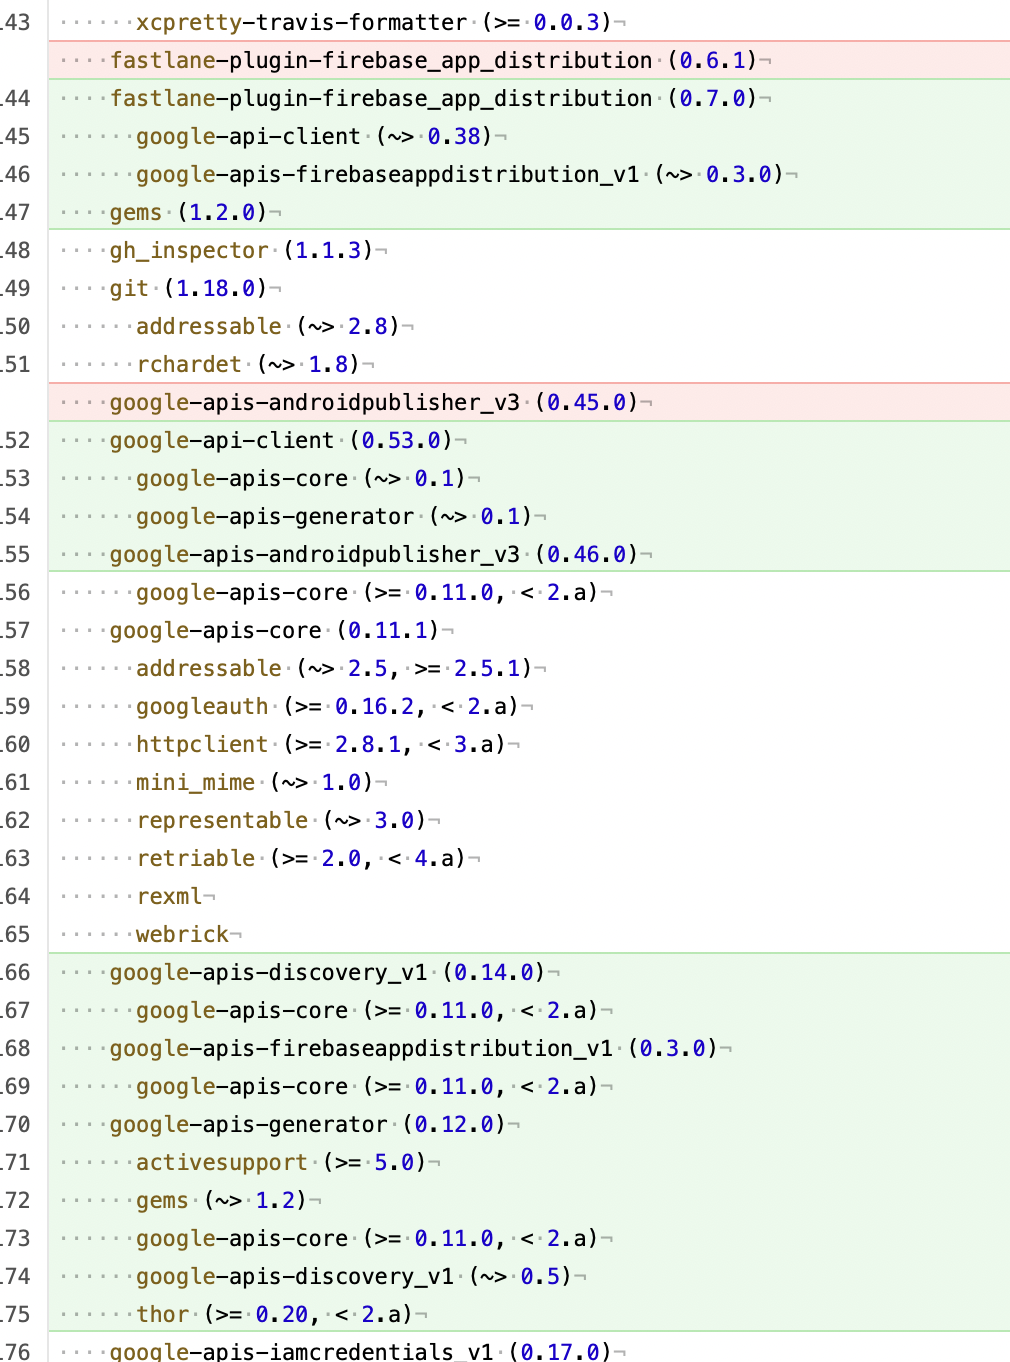The image size is (1010, 1362).
Task: Select the rexml line
Action: click(x=530, y=896)
